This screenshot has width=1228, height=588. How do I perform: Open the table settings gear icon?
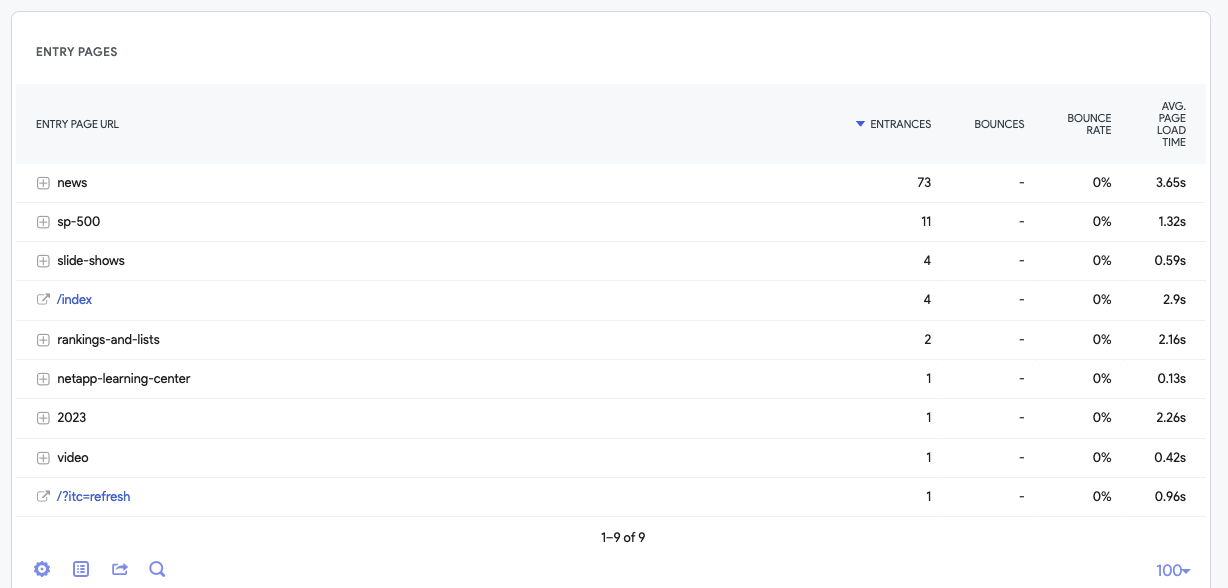click(42, 569)
